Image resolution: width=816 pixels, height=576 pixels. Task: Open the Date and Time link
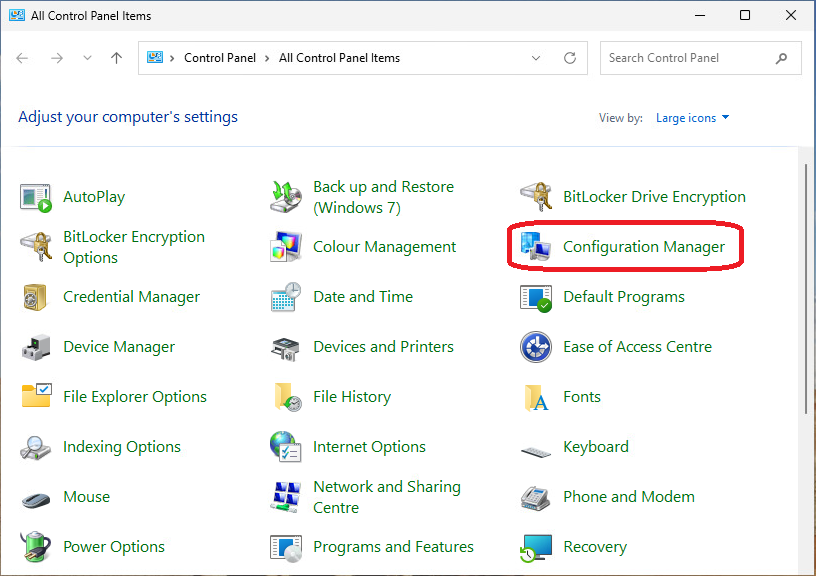[x=363, y=297]
